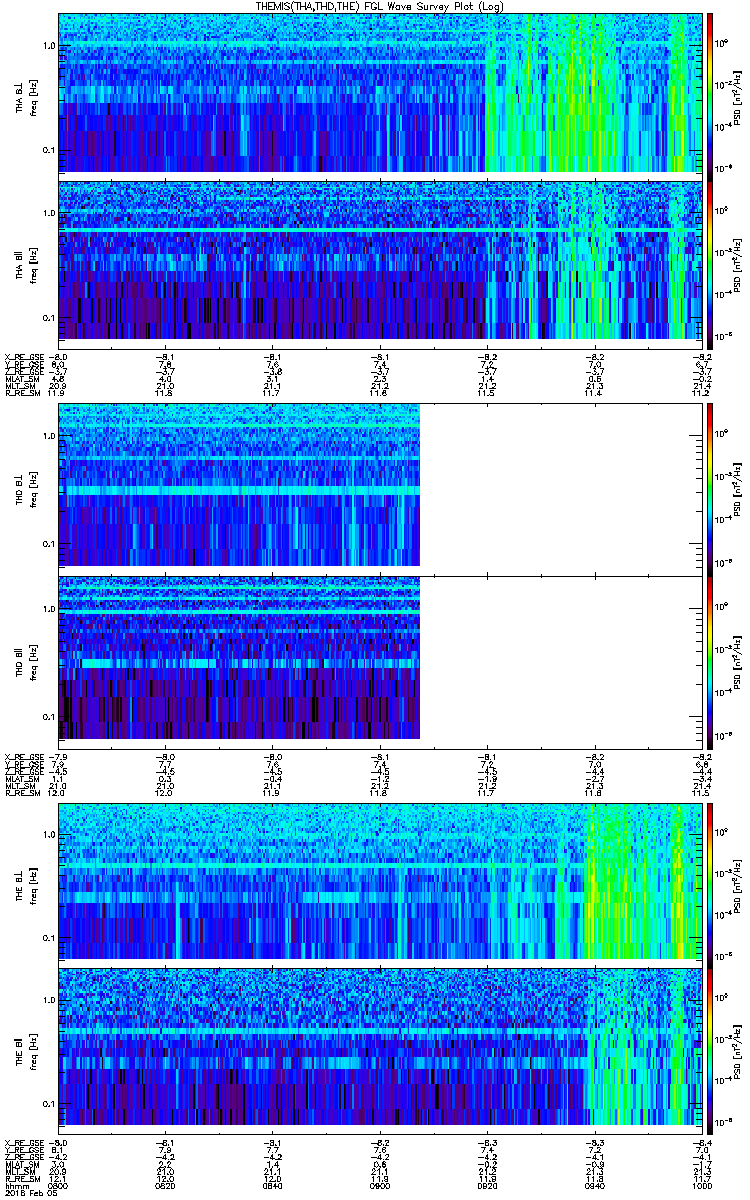Click the '0.1' frequency tick of THD B∥ panel
This screenshot has width=750, height=1200.
pyautogui.click(x=49, y=717)
